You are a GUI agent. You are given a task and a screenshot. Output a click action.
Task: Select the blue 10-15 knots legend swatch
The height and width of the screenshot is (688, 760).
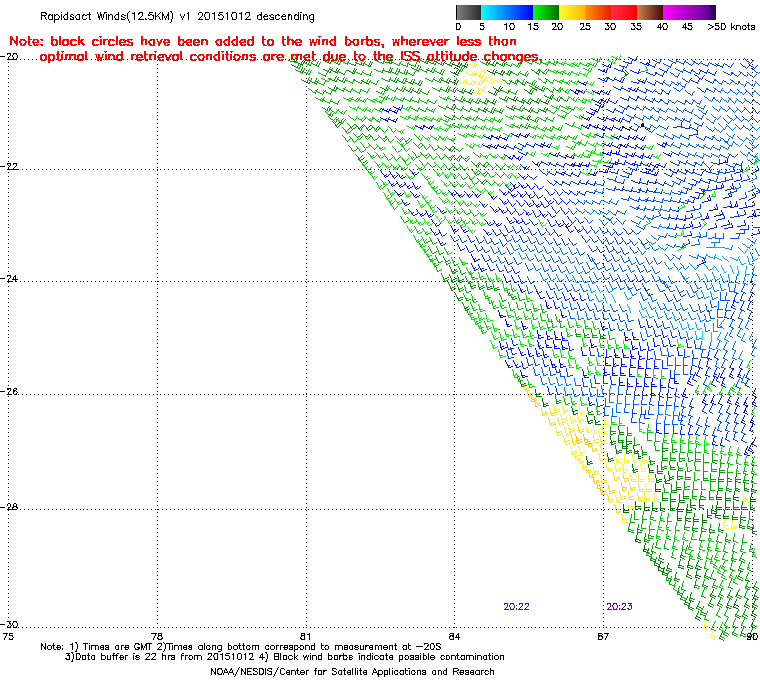[x=520, y=13]
